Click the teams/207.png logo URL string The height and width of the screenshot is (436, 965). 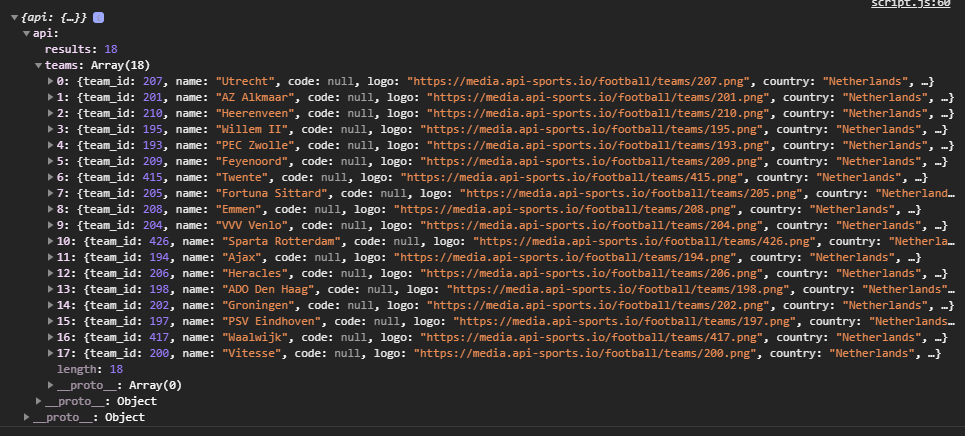point(579,81)
